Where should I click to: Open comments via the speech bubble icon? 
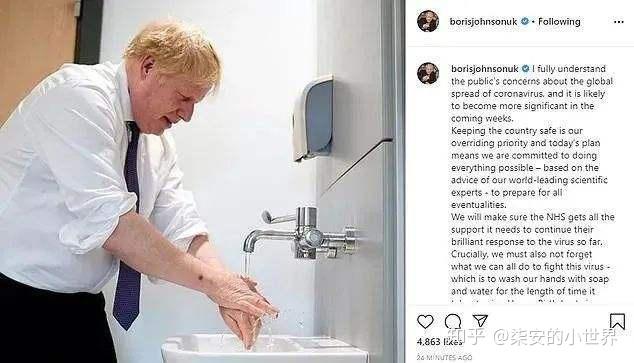coord(452,322)
